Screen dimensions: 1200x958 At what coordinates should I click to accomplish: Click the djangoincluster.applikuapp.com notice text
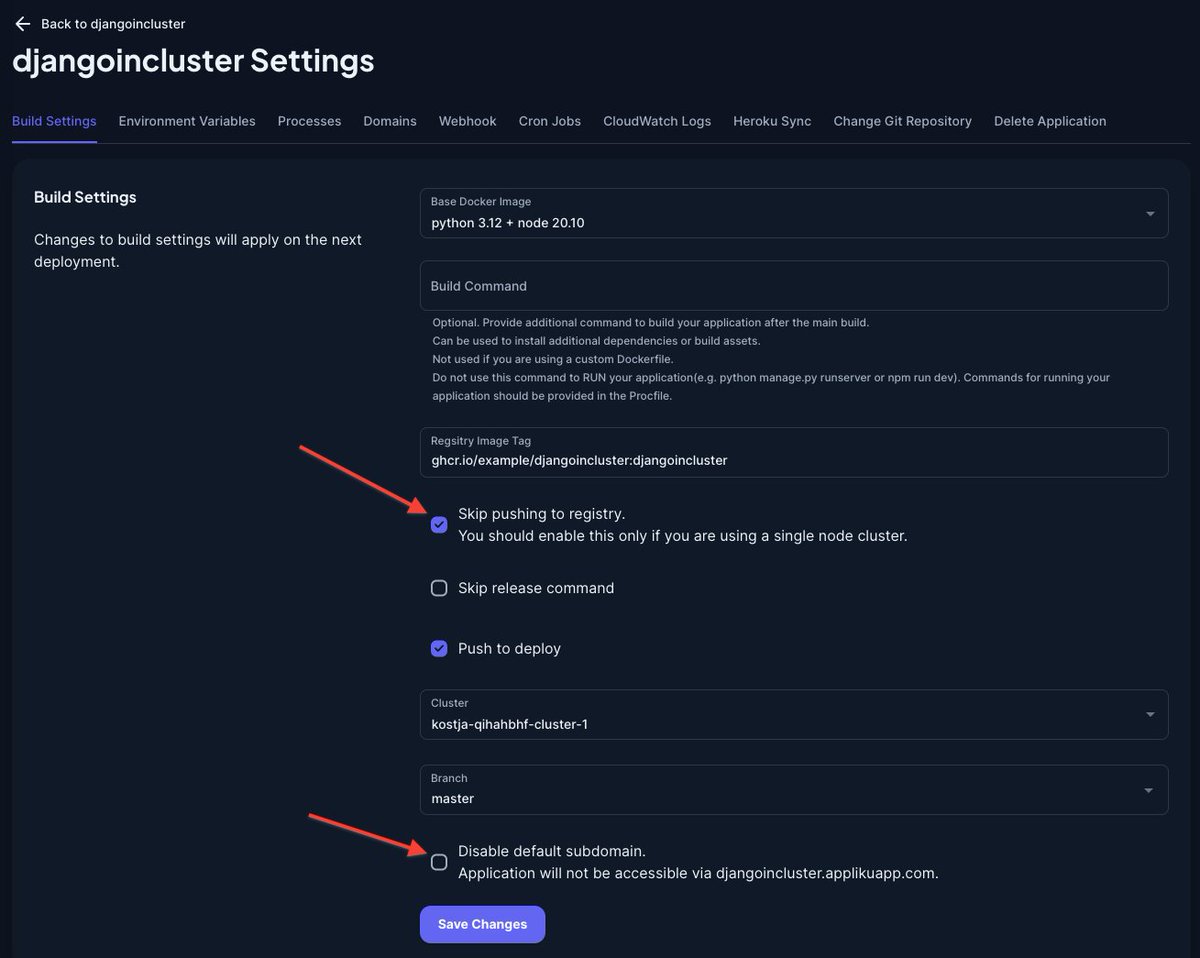(x=698, y=873)
